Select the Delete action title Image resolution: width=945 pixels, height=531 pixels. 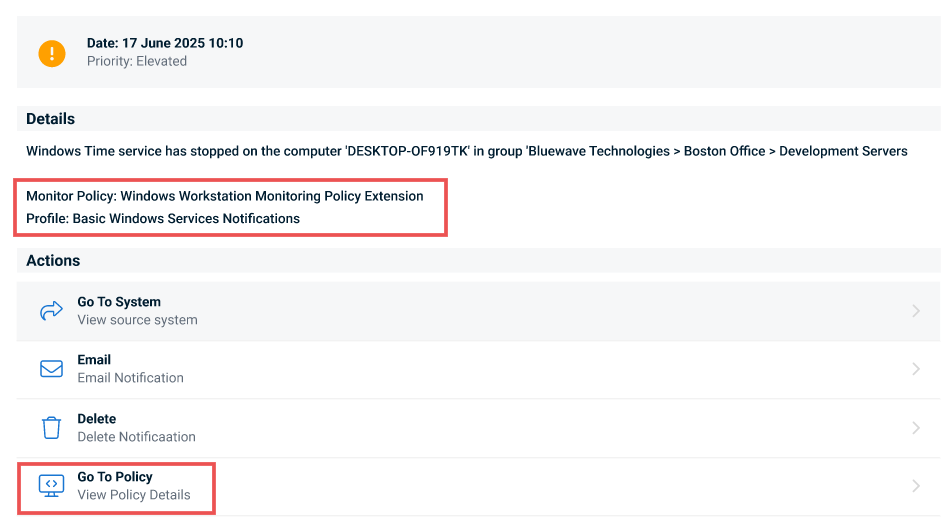click(x=97, y=419)
